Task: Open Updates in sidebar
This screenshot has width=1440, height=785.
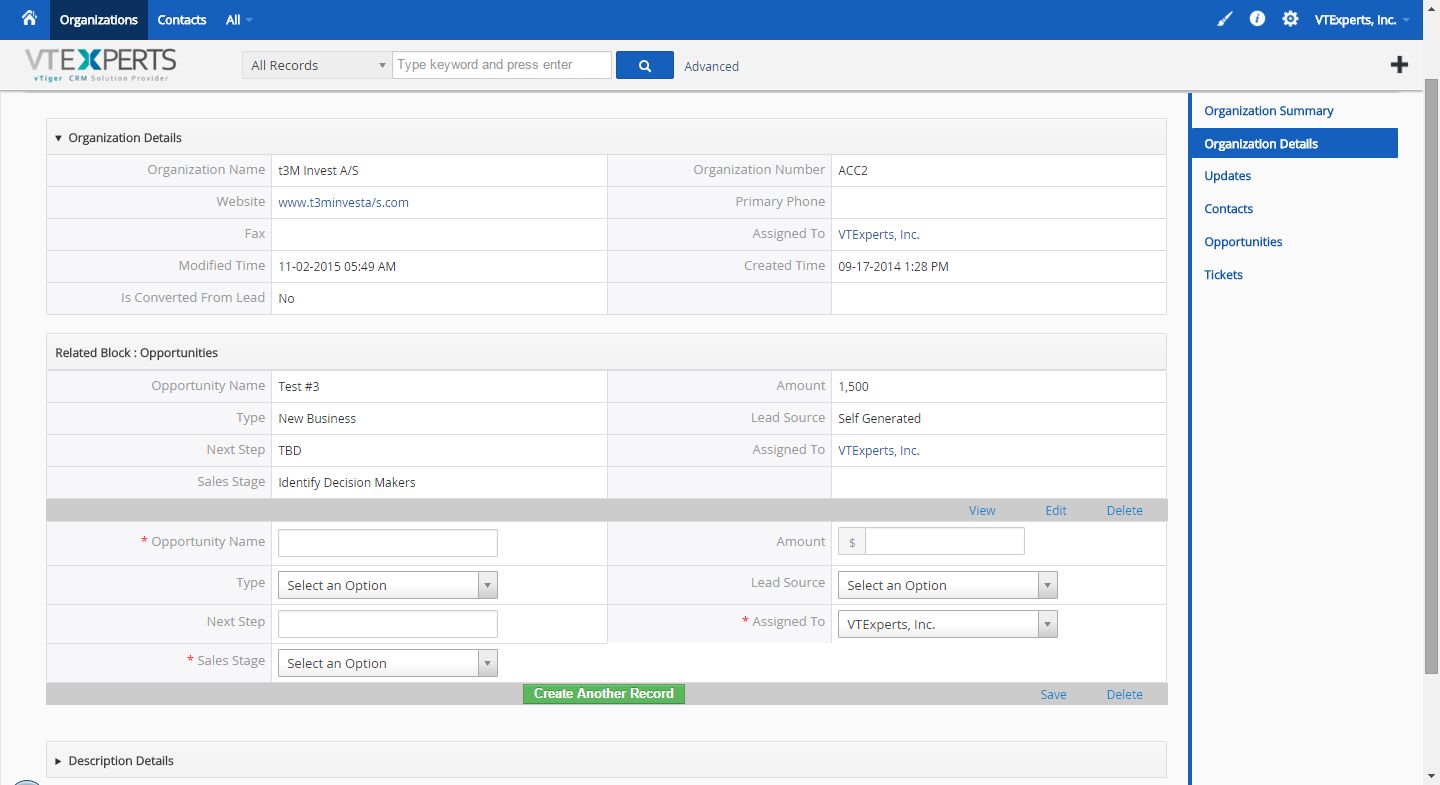Action: point(1228,176)
